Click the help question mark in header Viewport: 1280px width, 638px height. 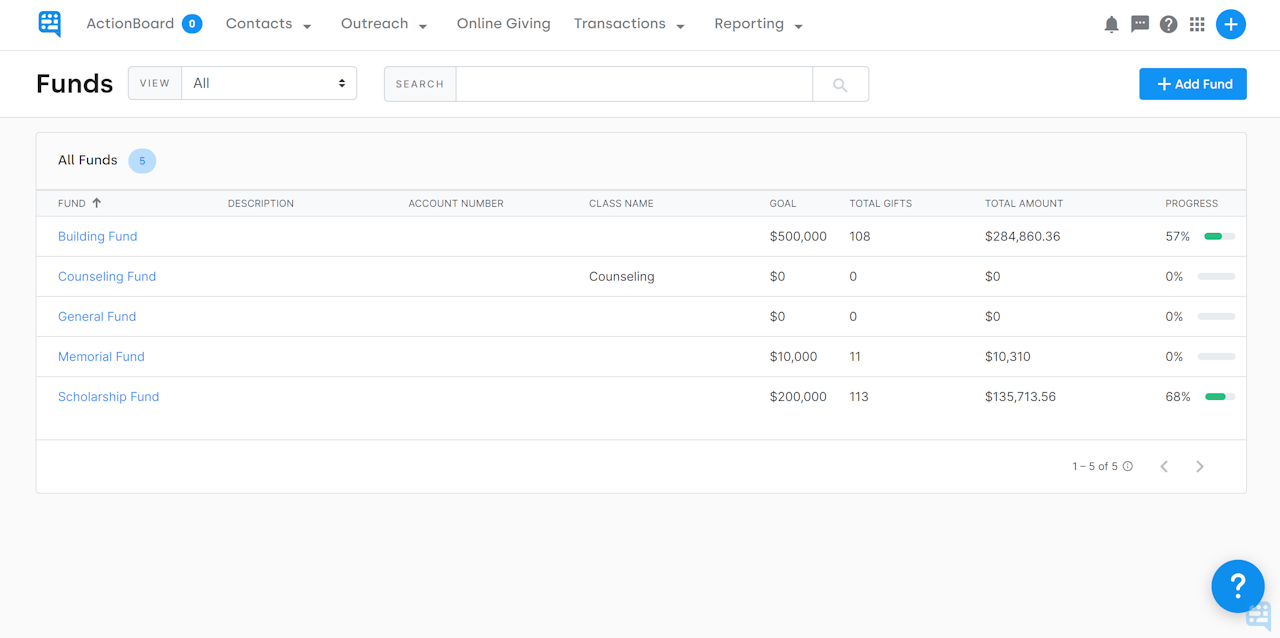pyautogui.click(x=1168, y=25)
